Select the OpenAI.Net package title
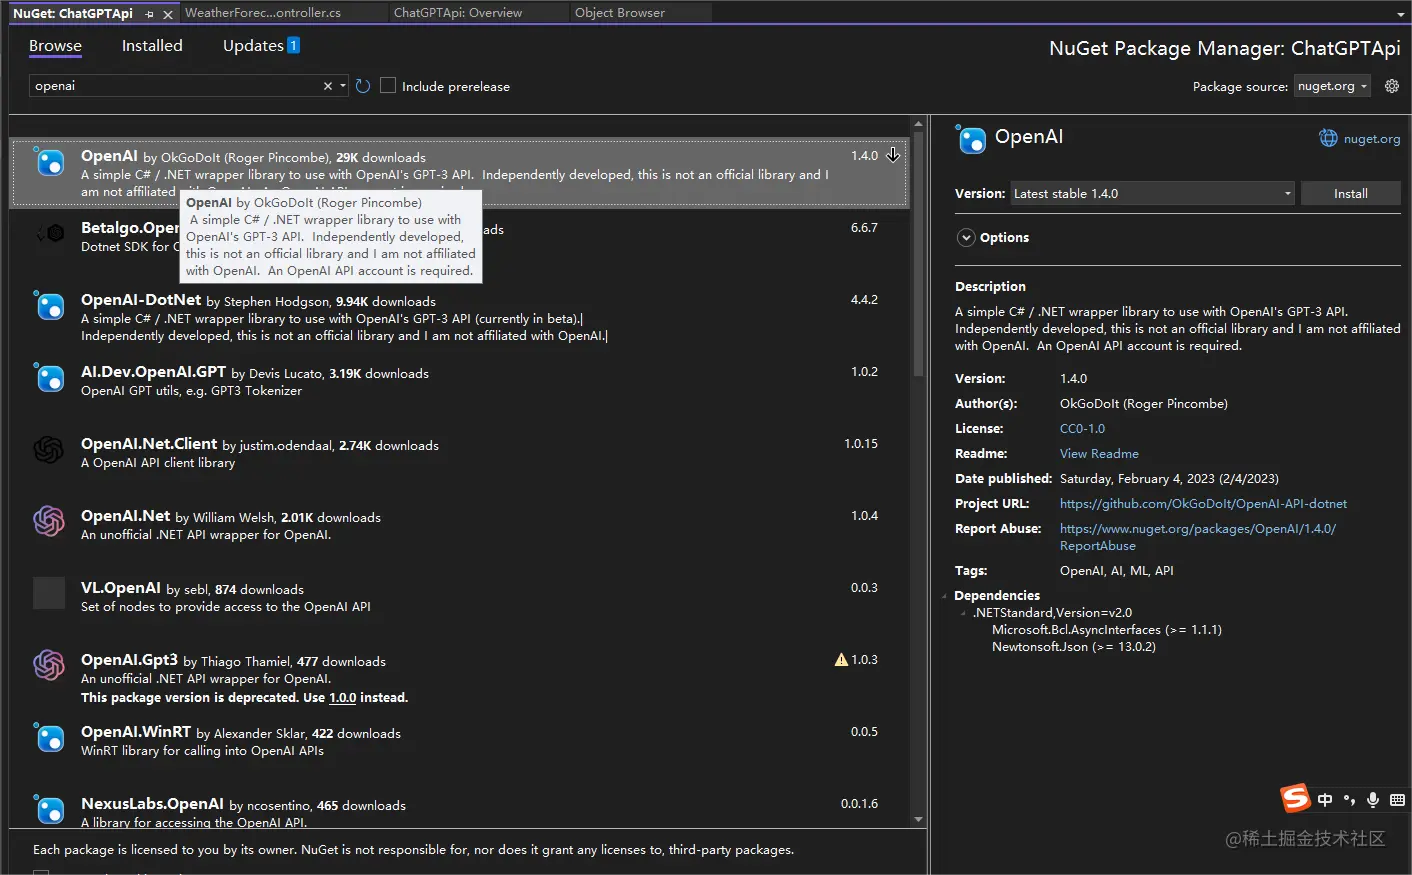Image resolution: width=1412 pixels, height=875 pixels. coord(125,516)
